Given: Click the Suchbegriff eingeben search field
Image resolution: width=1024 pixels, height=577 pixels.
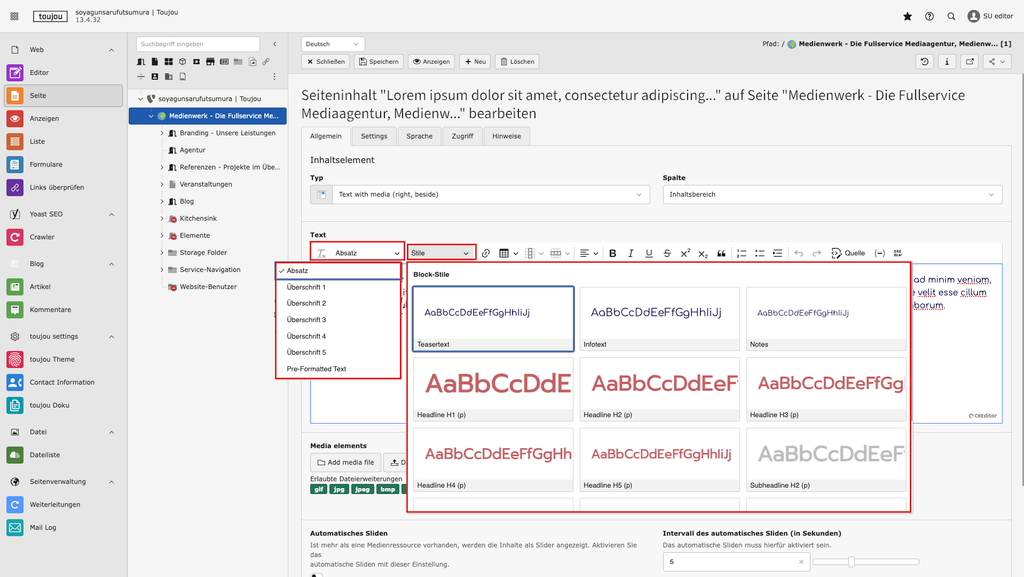Looking at the screenshot, I should coord(198,44).
